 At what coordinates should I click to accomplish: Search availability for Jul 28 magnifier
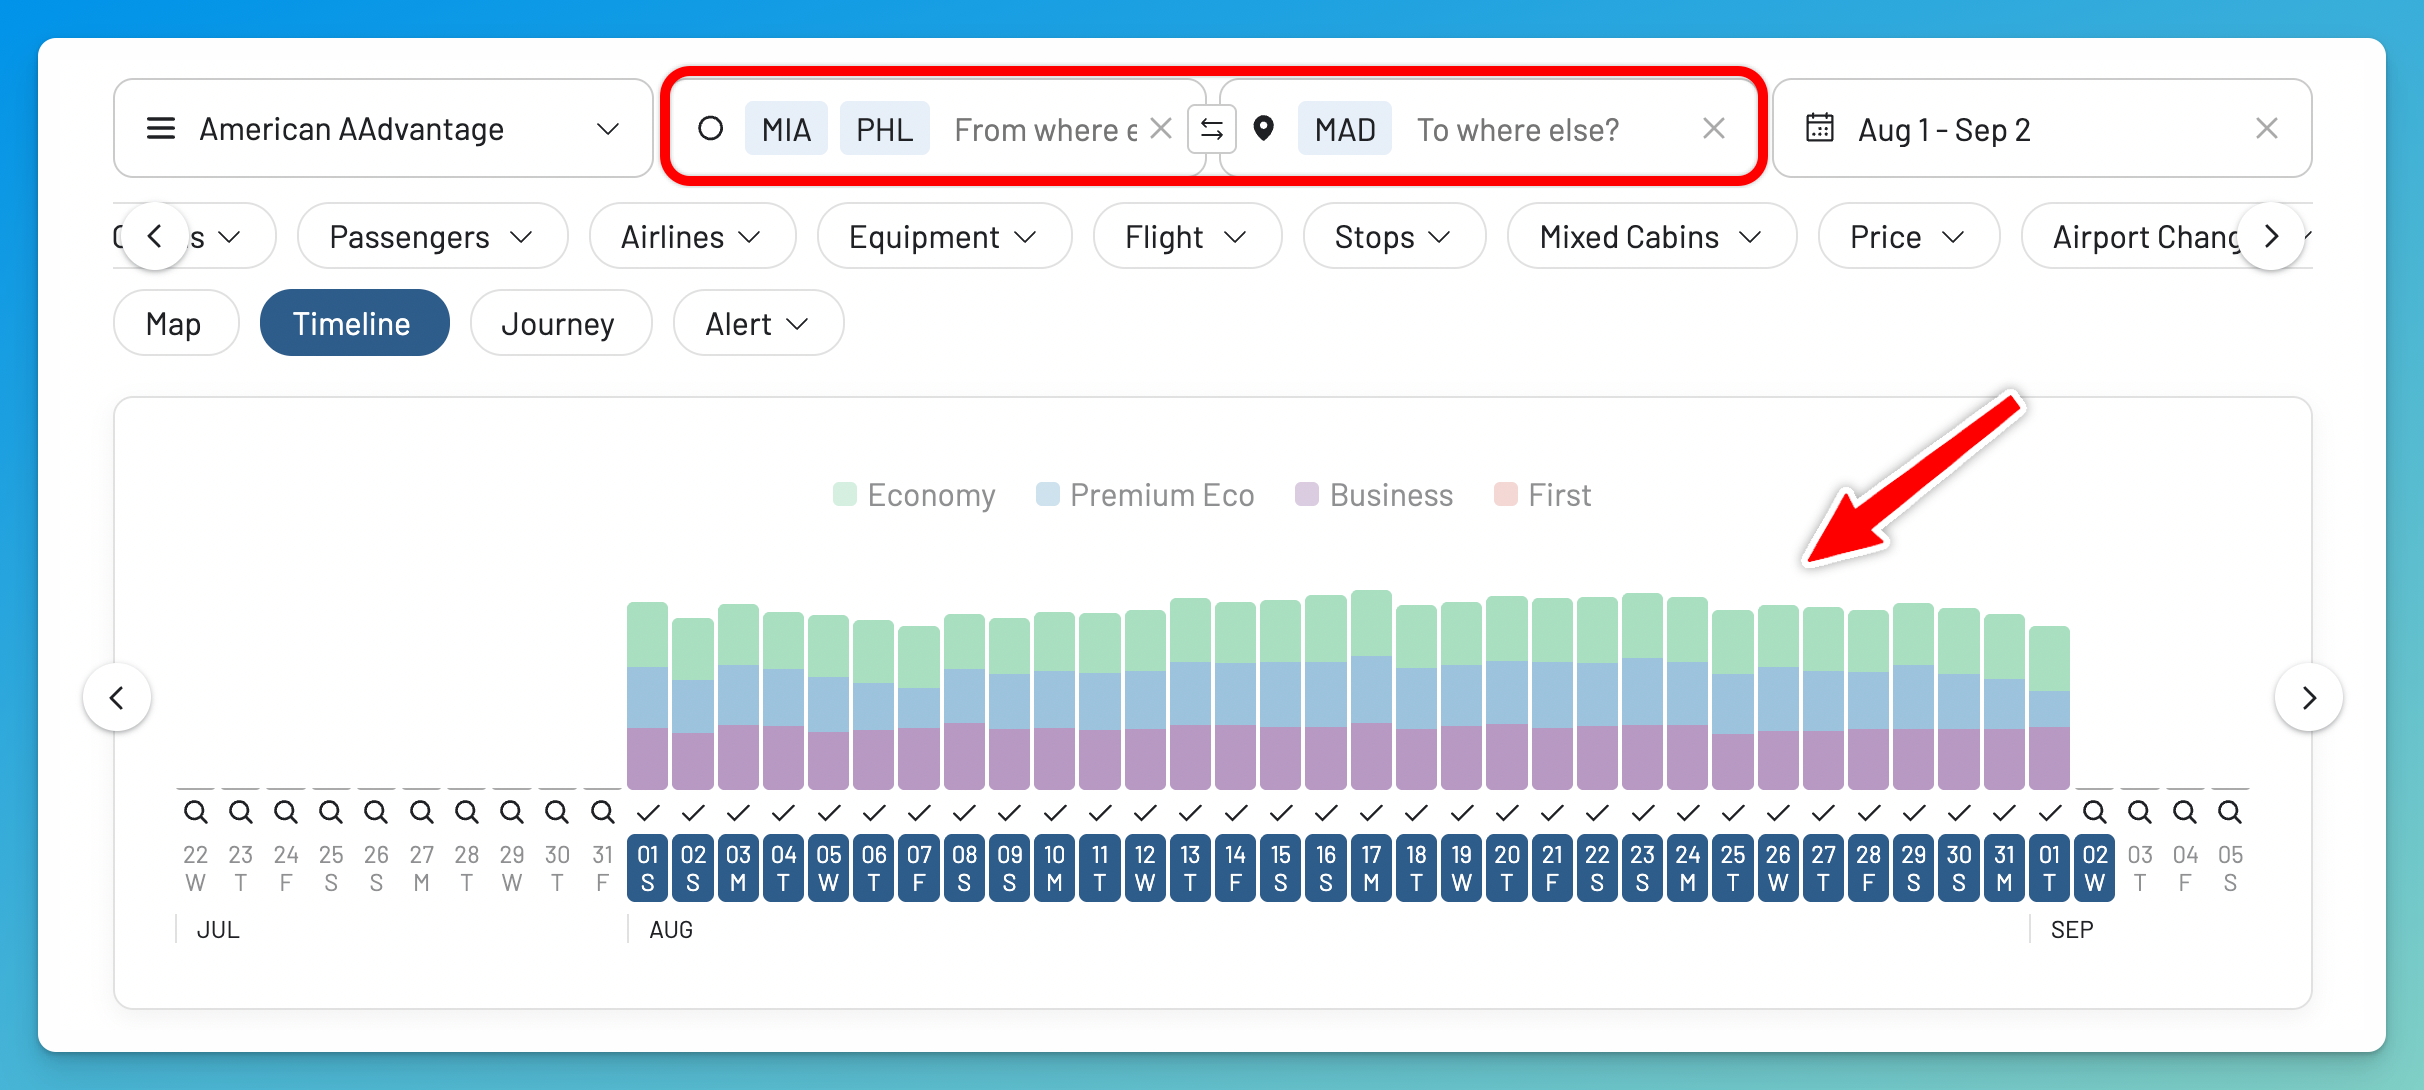pos(467,812)
